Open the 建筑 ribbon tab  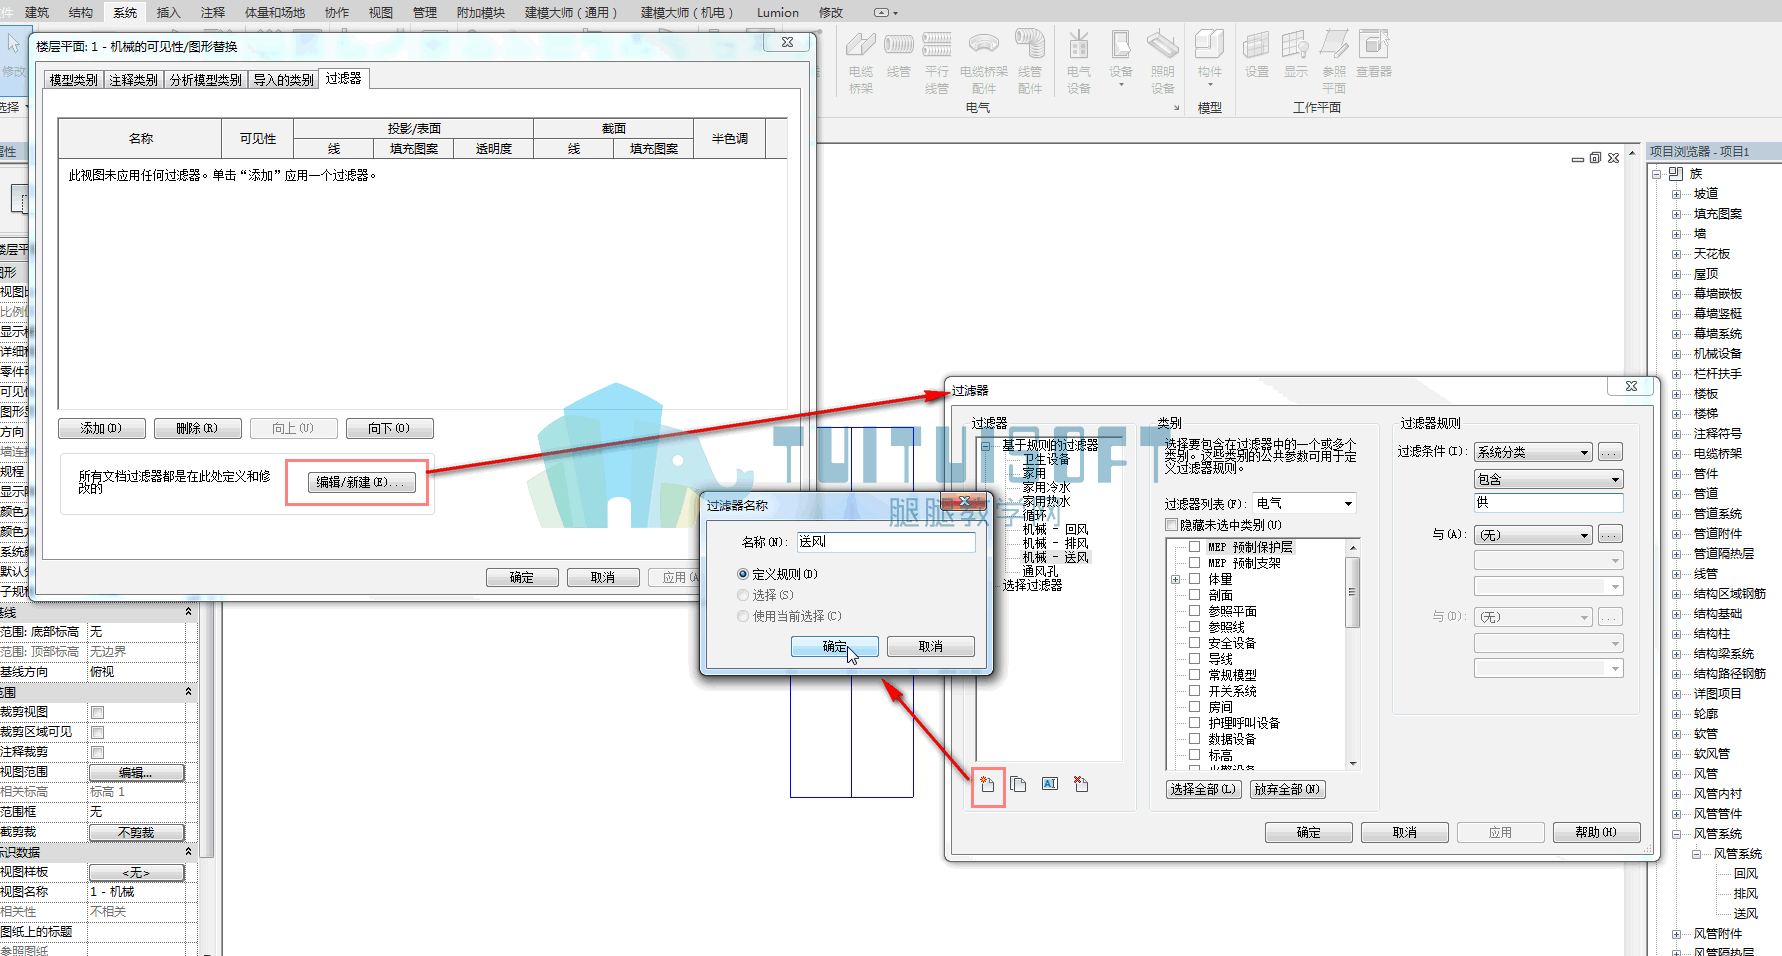click(x=37, y=12)
